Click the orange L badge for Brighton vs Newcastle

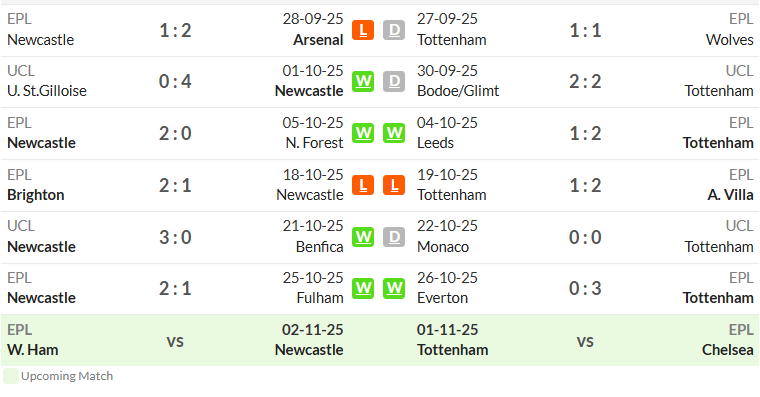363,185
